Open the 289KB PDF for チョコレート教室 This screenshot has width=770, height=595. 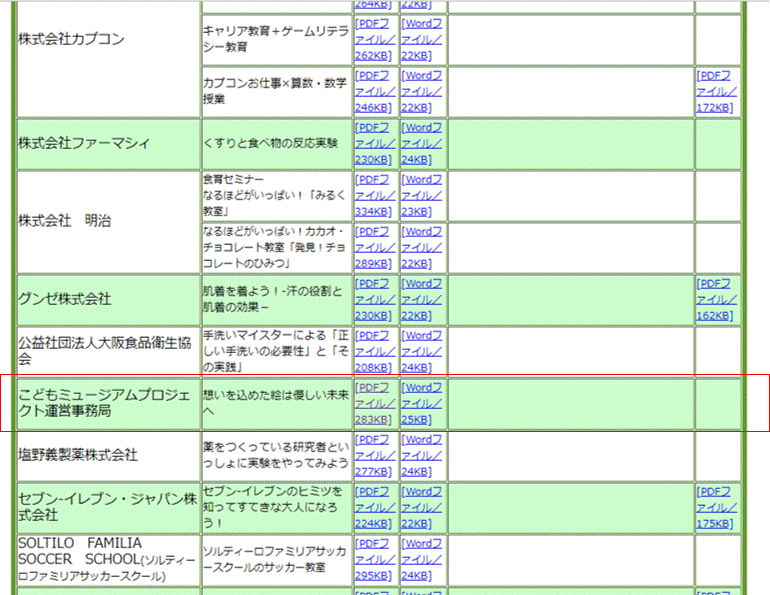coord(375,248)
